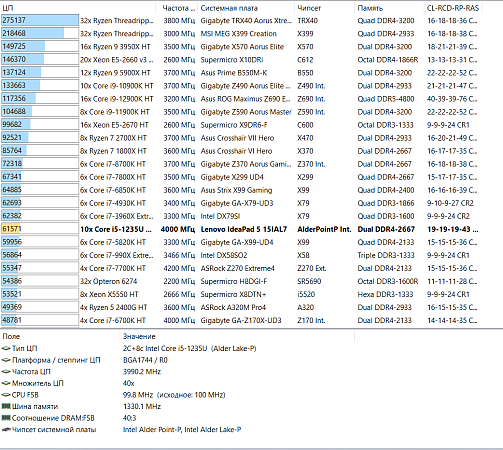This screenshot has width=503, height=450.
Task: Select the 4x Core i7-7700K HT row
Action: tap(241, 268)
